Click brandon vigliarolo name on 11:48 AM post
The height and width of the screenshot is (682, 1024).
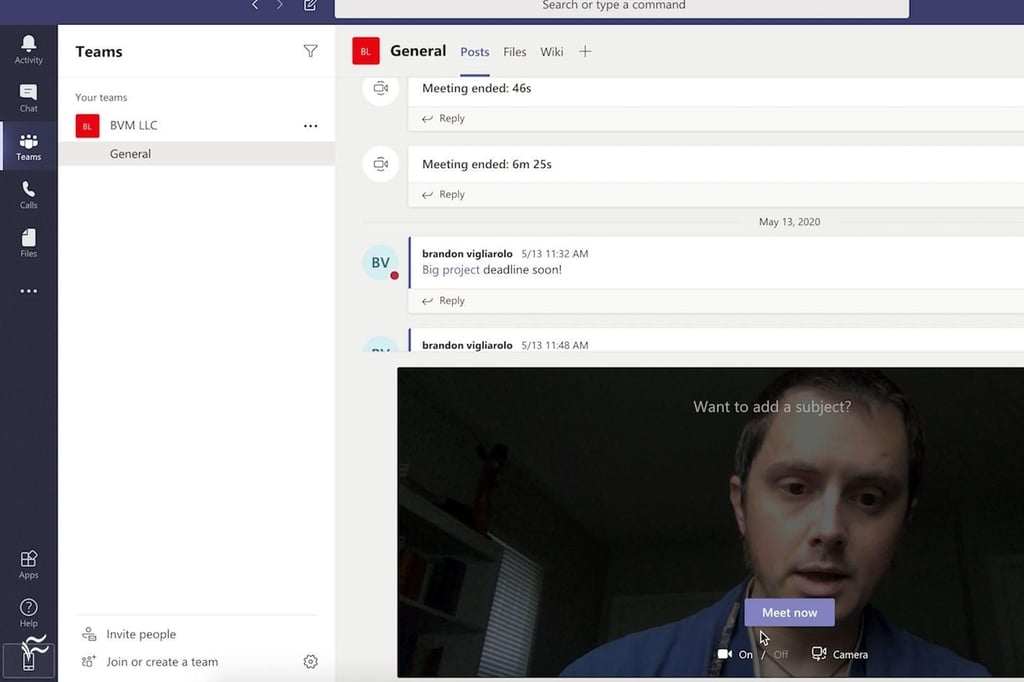pos(467,345)
